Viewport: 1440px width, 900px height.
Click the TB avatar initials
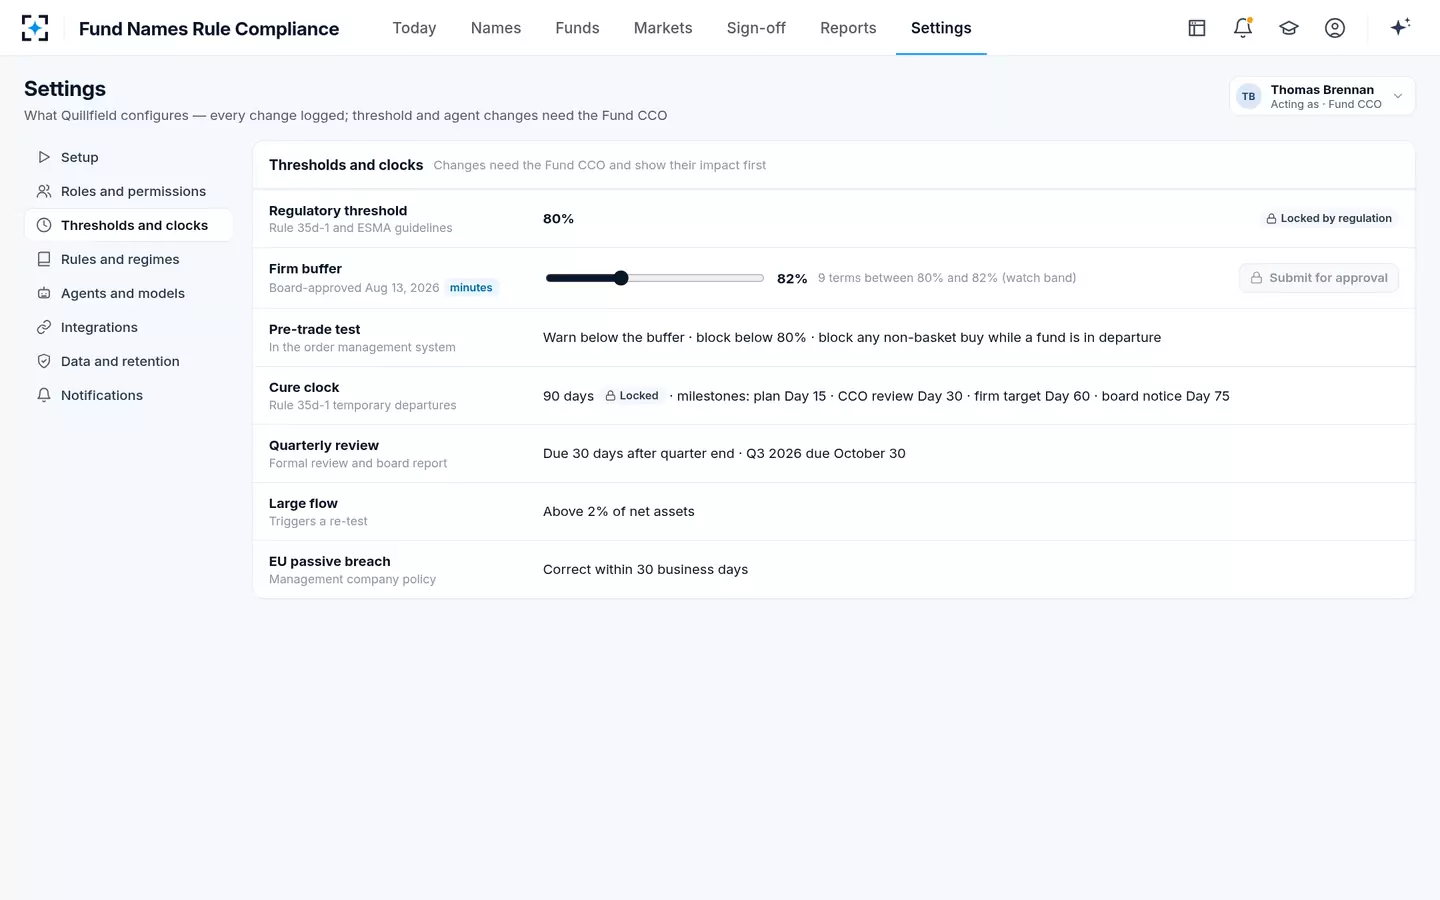pos(1248,96)
